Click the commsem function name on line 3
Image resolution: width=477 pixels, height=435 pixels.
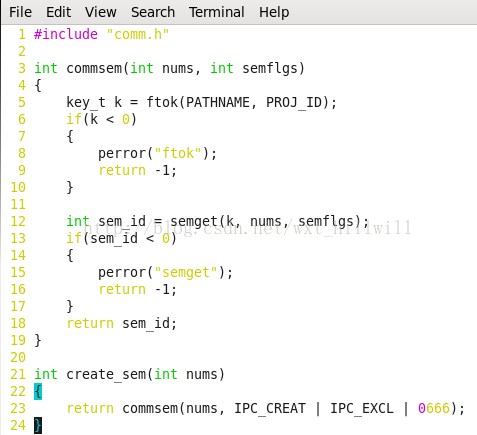click(x=94, y=68)
